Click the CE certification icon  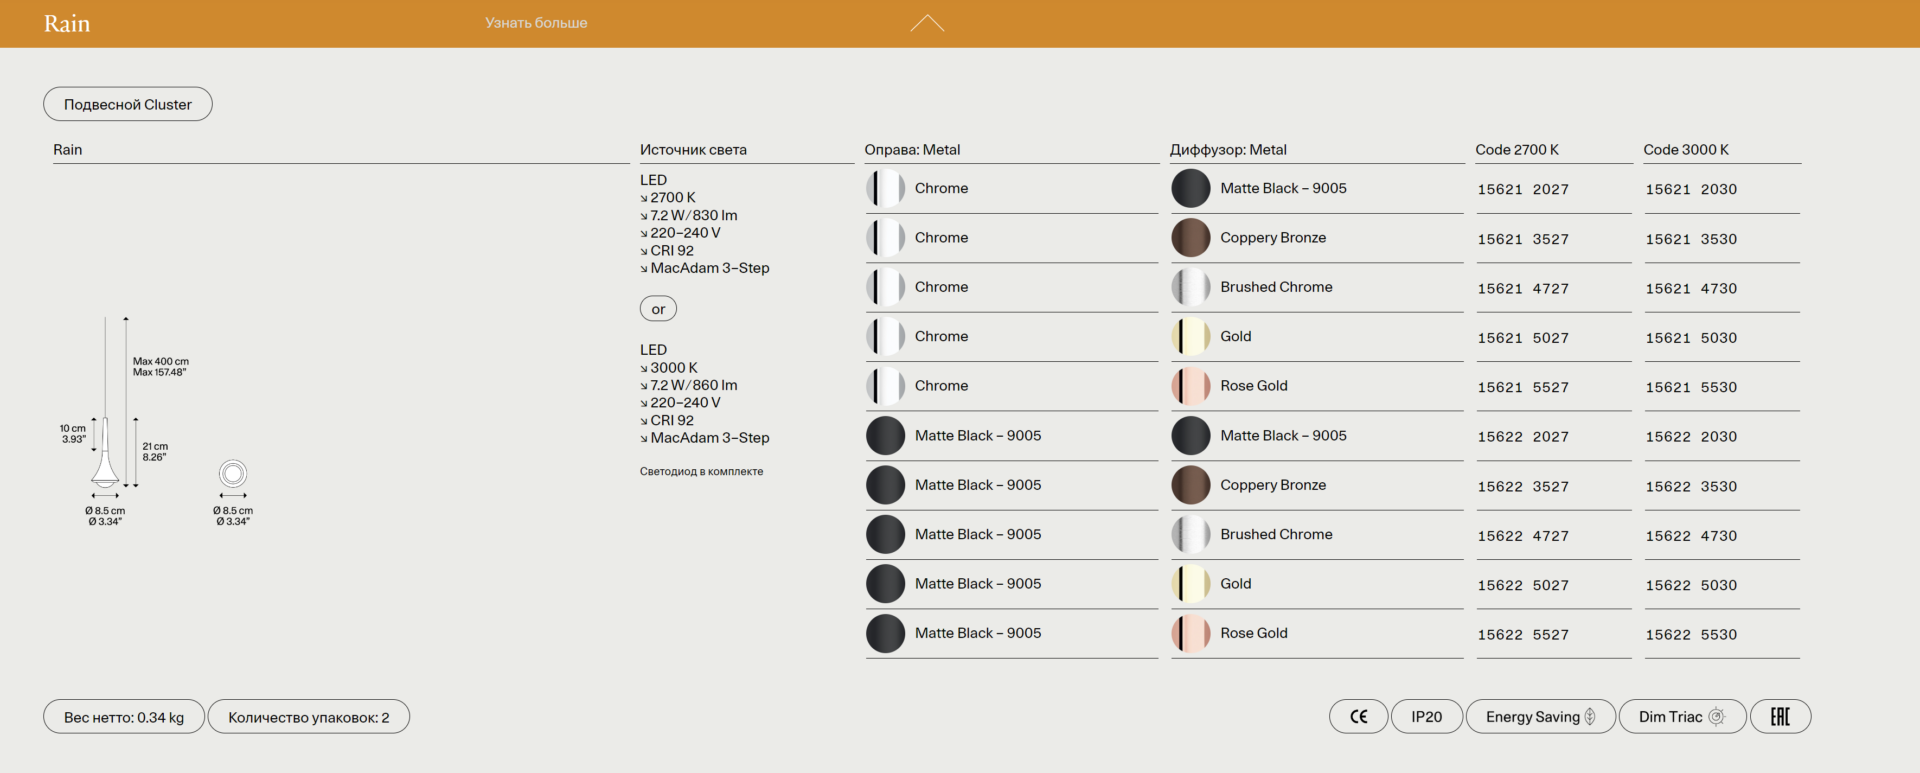click(1358, 717)
